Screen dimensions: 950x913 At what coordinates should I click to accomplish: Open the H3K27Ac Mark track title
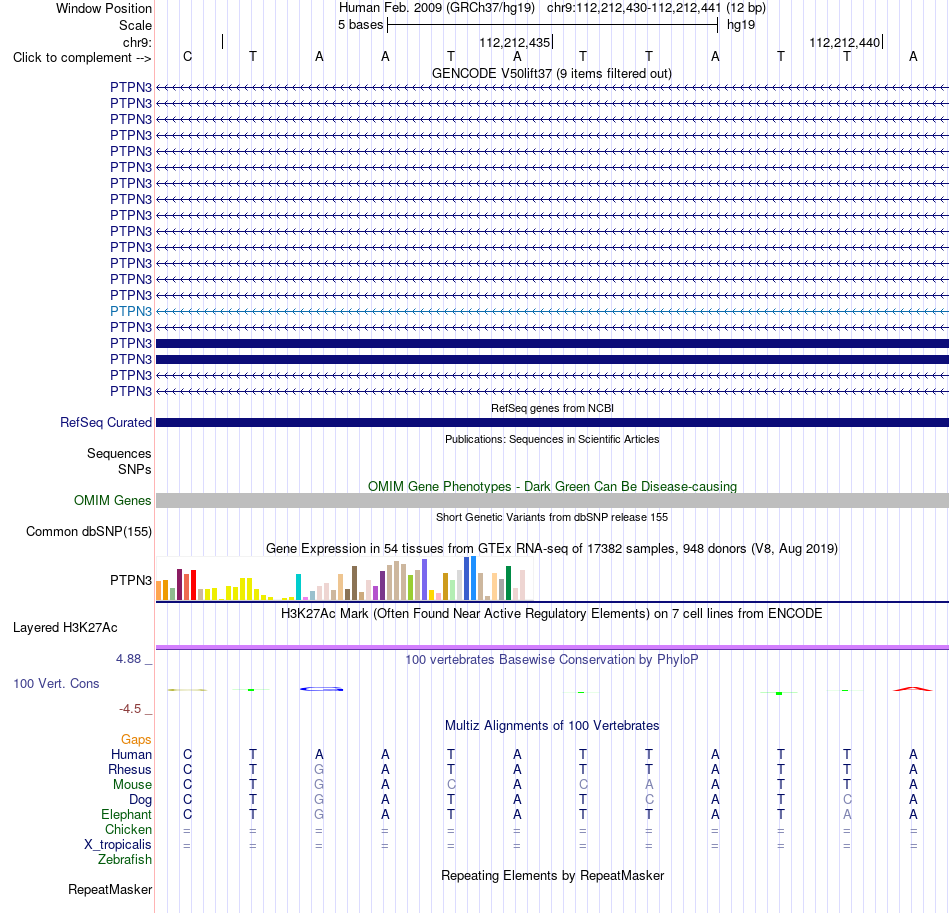(x=552, y=614)
